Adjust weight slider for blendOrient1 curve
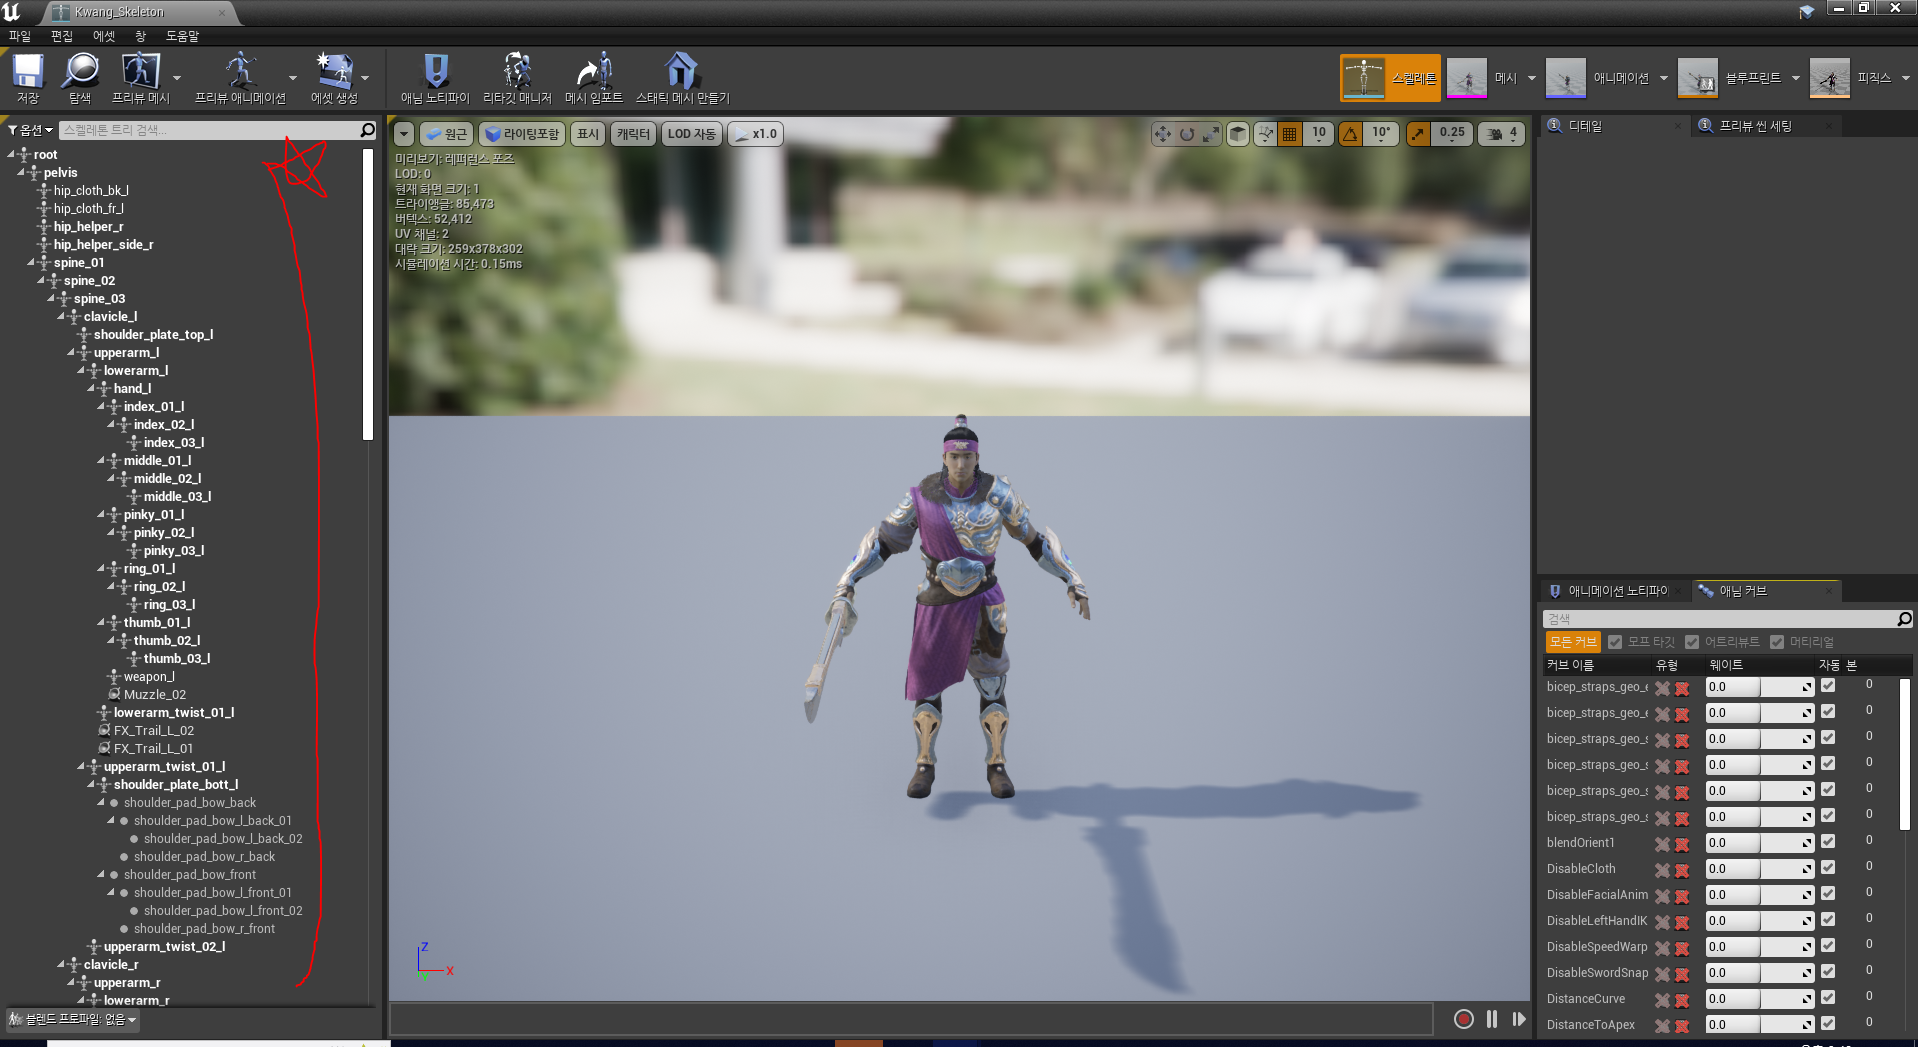 (x=1760, y=844)
